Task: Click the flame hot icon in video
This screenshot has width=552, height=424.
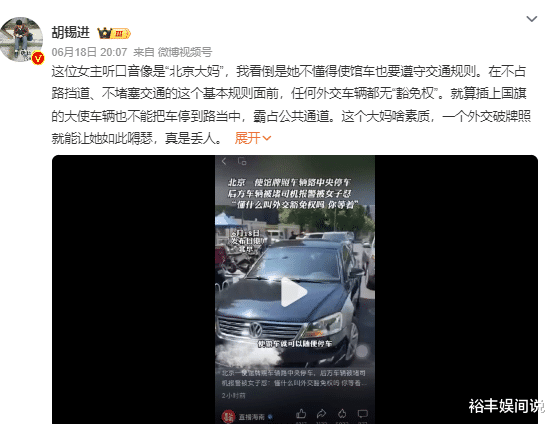Action: pos(341,413)
